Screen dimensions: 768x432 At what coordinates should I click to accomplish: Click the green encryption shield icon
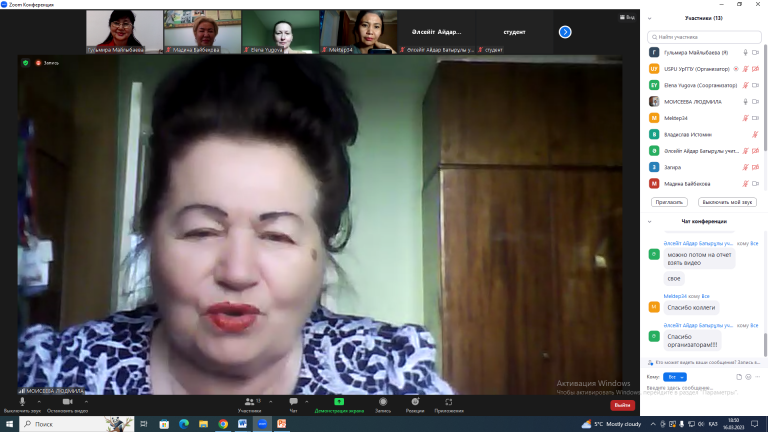coord(26,62)
